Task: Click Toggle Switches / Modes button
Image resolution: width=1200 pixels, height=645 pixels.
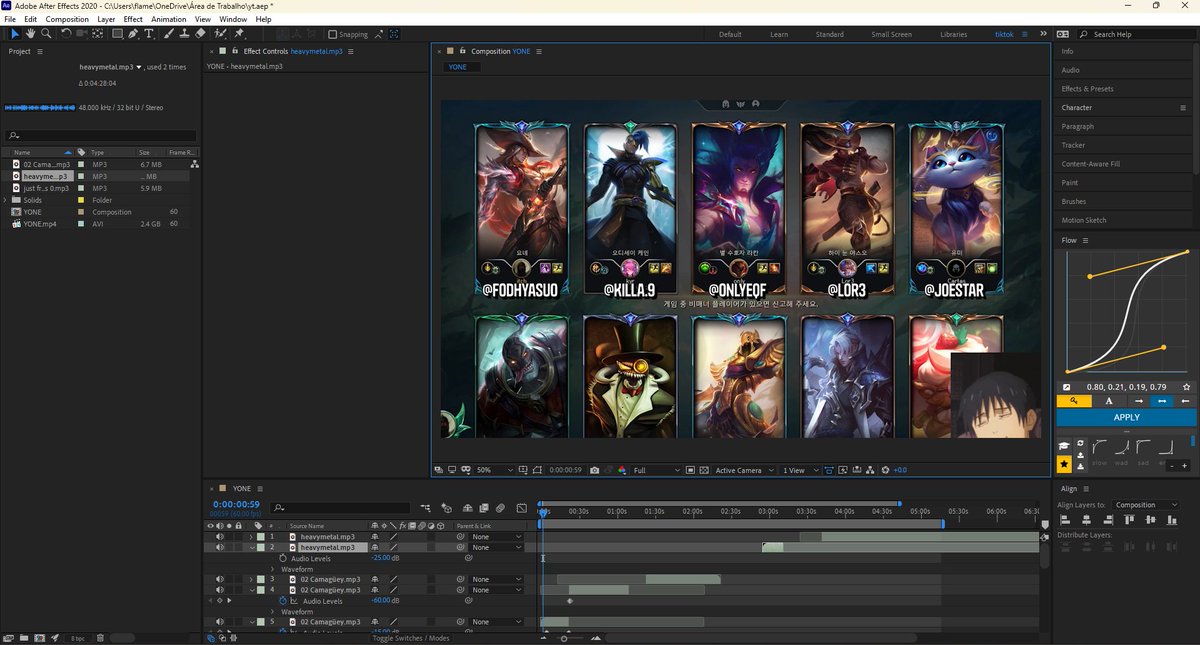Action: [411, 638]
